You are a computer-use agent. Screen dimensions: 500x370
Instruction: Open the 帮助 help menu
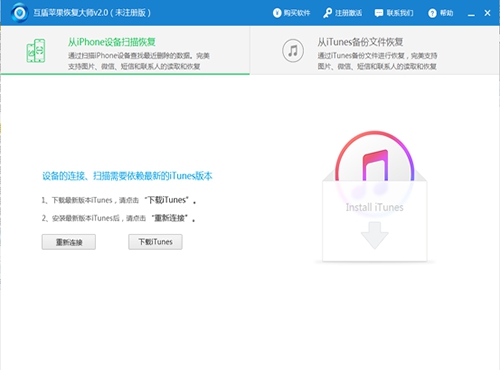point(441,13)
